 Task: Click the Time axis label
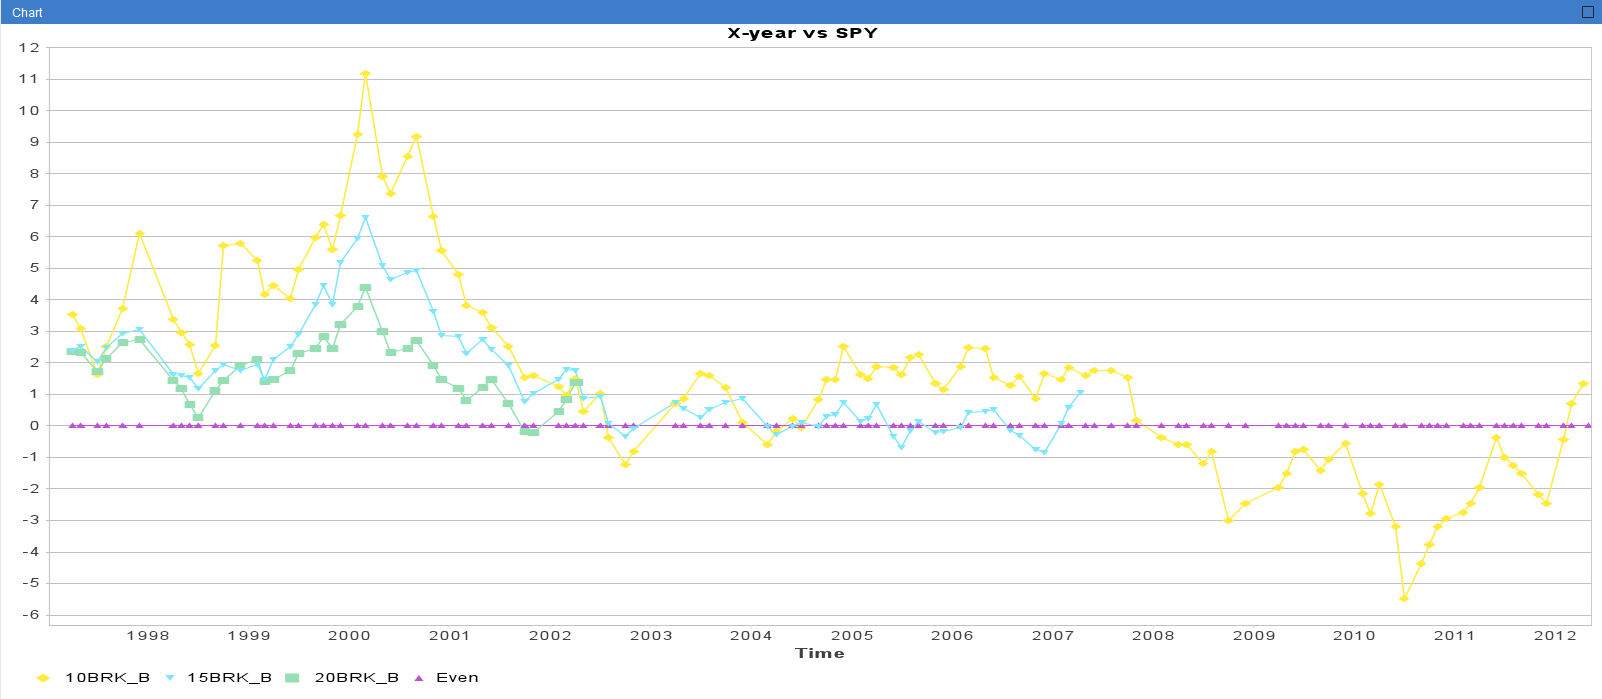pyautogui.click(x=820, y=653)
